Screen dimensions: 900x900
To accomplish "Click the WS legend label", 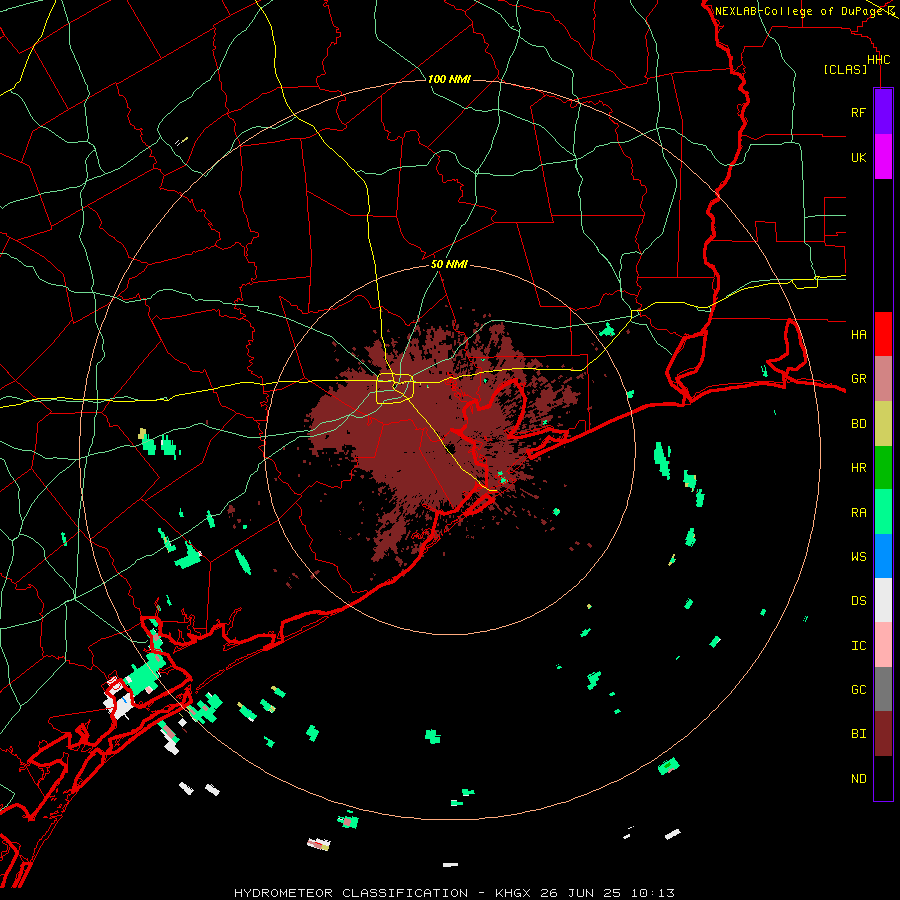I will (859, 556).
